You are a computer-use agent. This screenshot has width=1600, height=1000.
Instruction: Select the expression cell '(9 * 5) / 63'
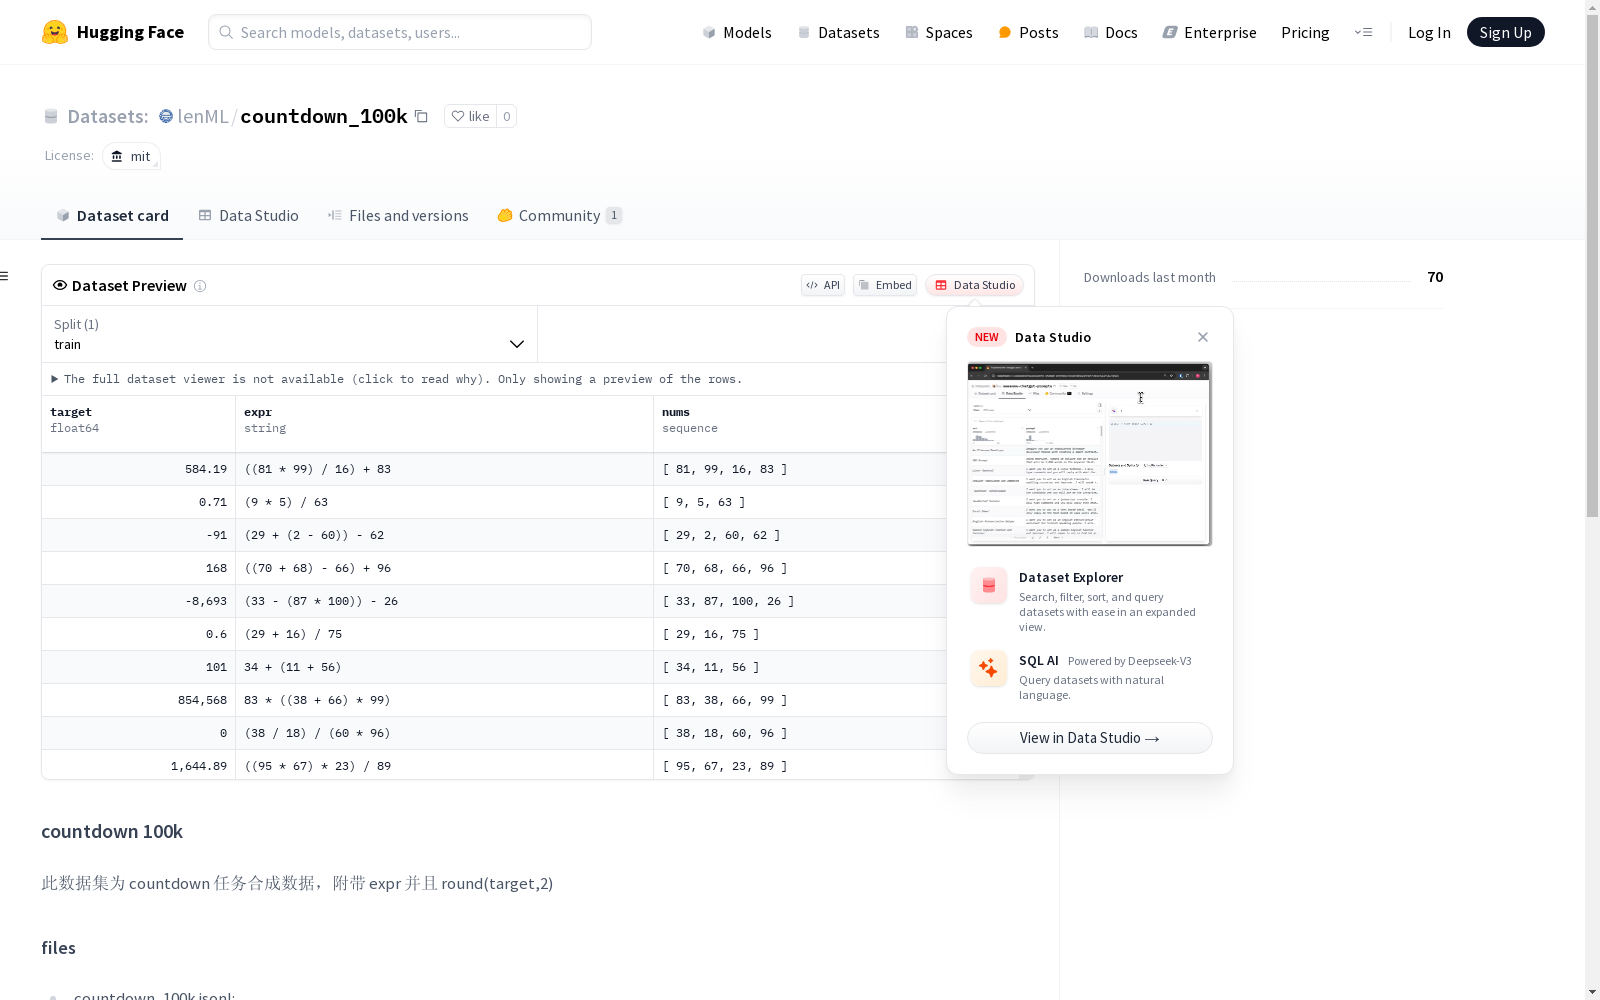pos(445,502)
